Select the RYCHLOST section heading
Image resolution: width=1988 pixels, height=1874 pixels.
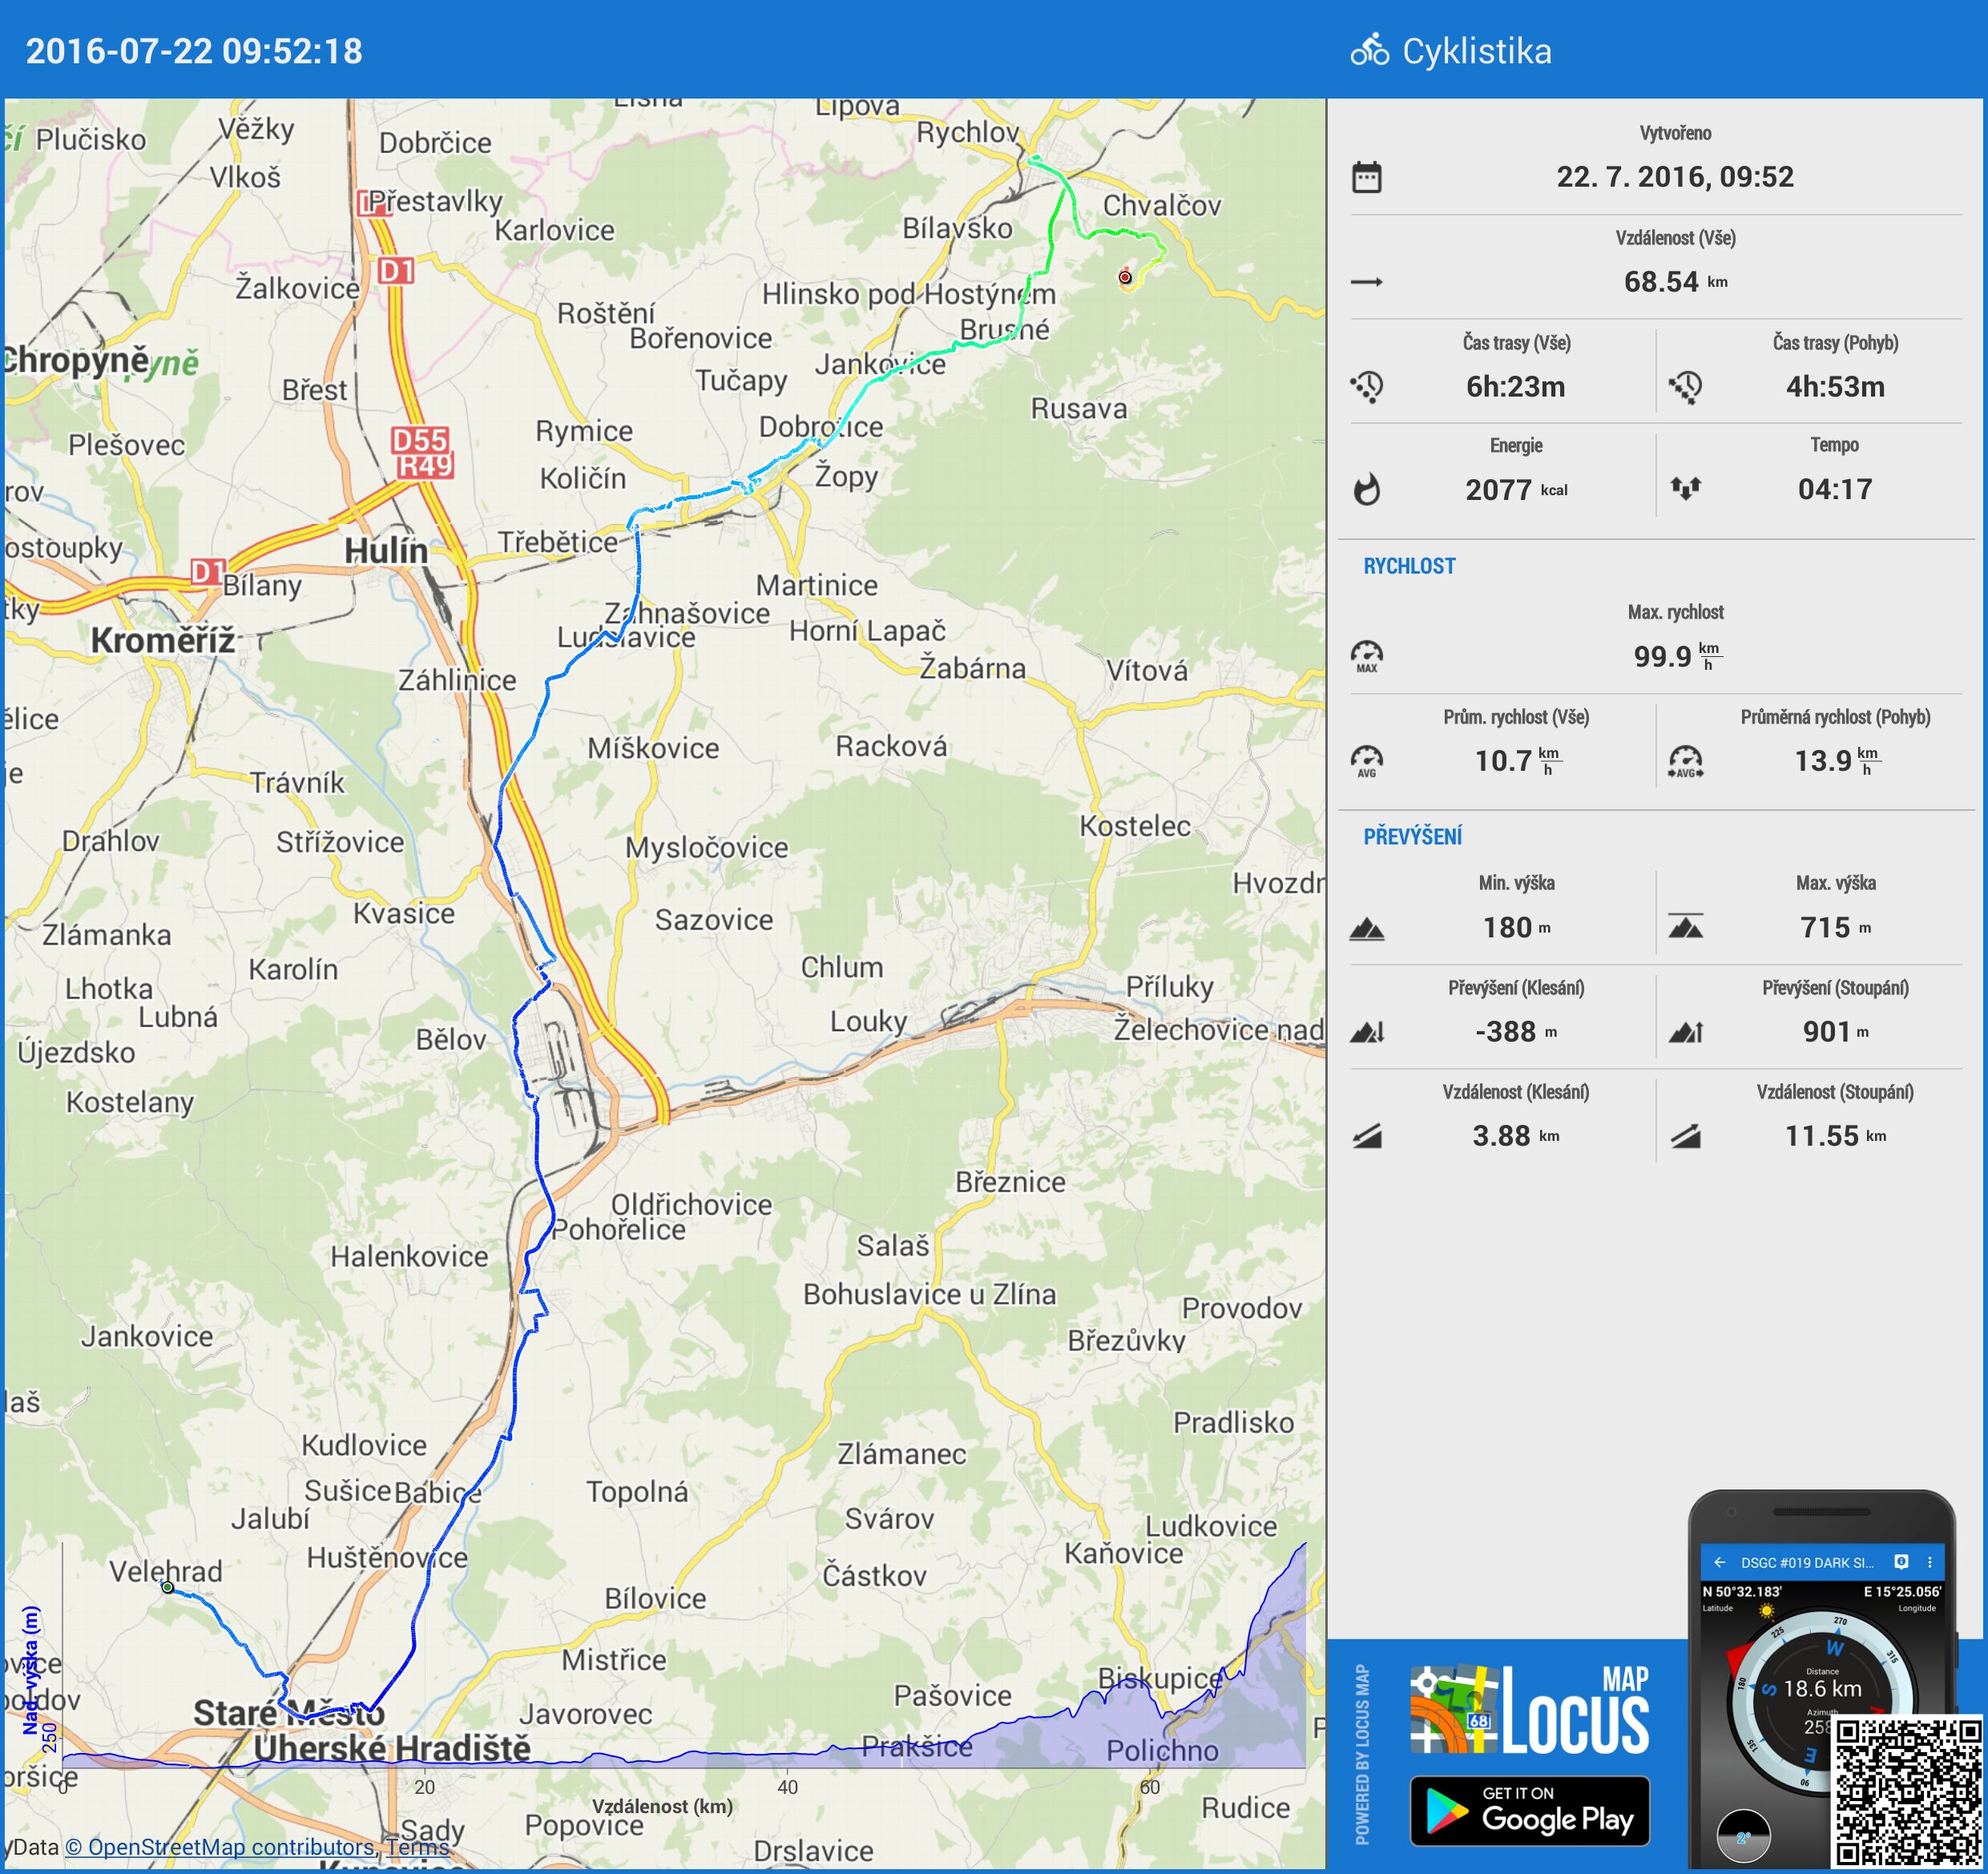1409,566
